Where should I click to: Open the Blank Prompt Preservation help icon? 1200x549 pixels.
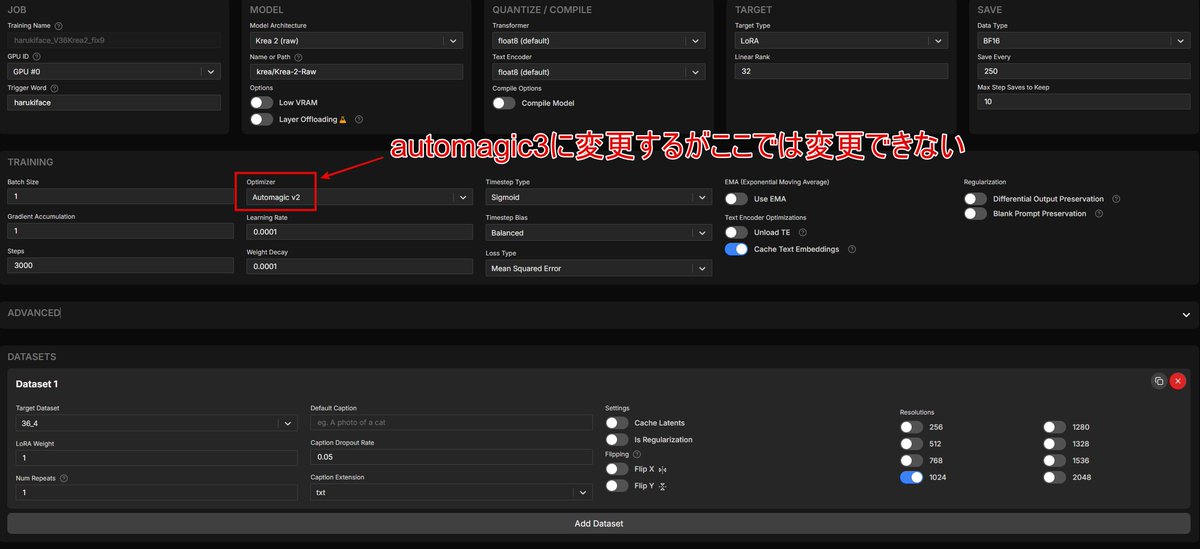point(1101,214)
